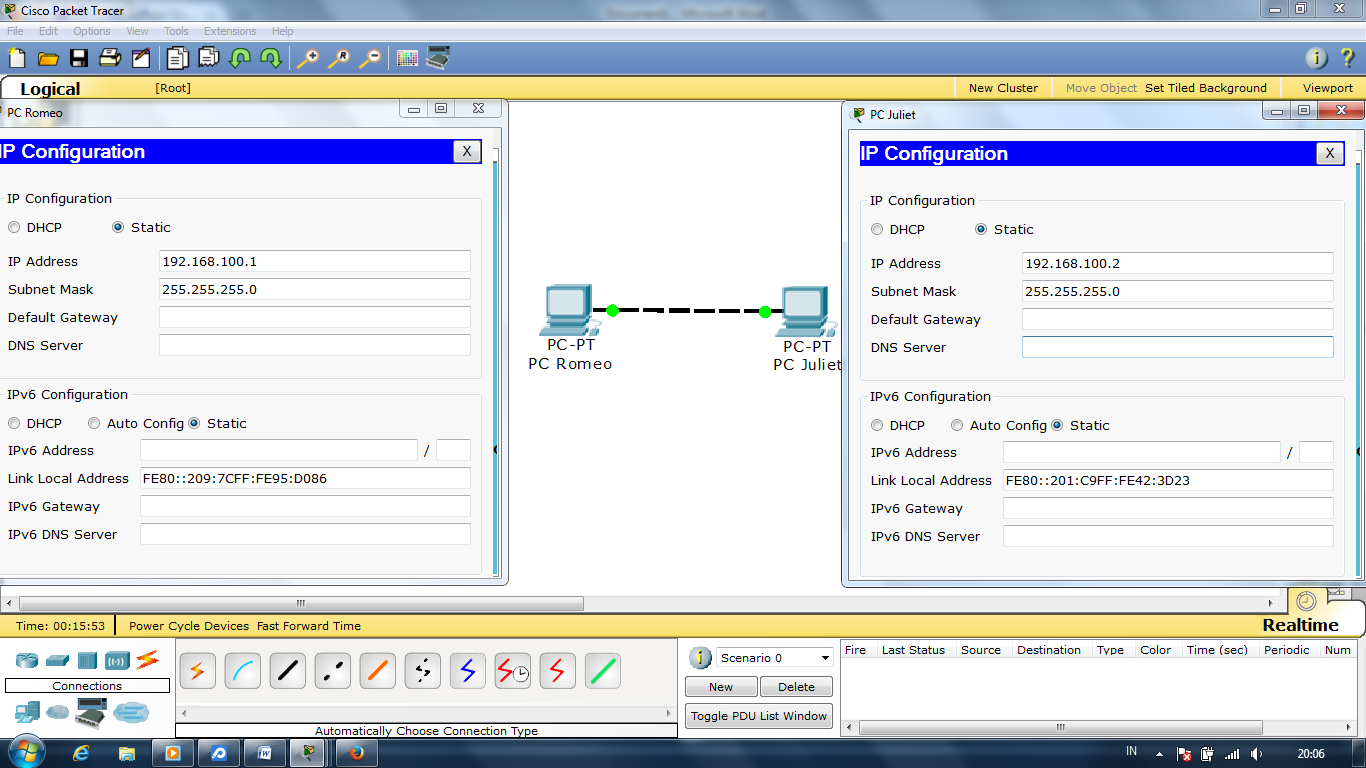Open the Activity Wizard toolbar icon

tap(140, 58)
